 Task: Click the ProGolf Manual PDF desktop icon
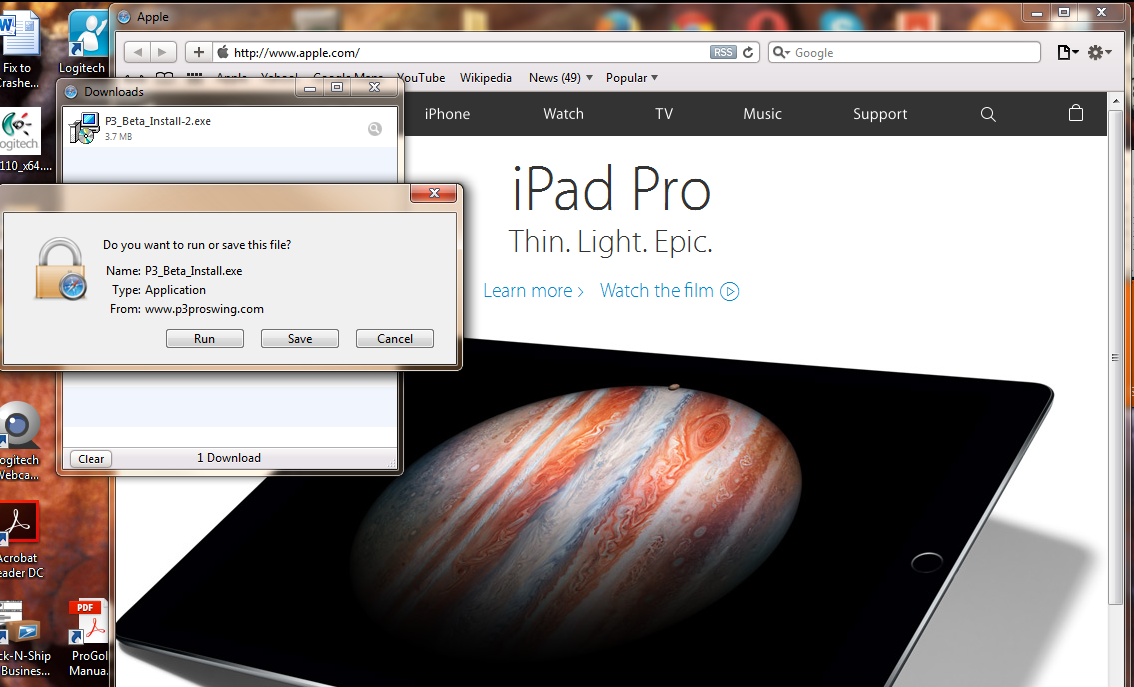pos(88,622)
